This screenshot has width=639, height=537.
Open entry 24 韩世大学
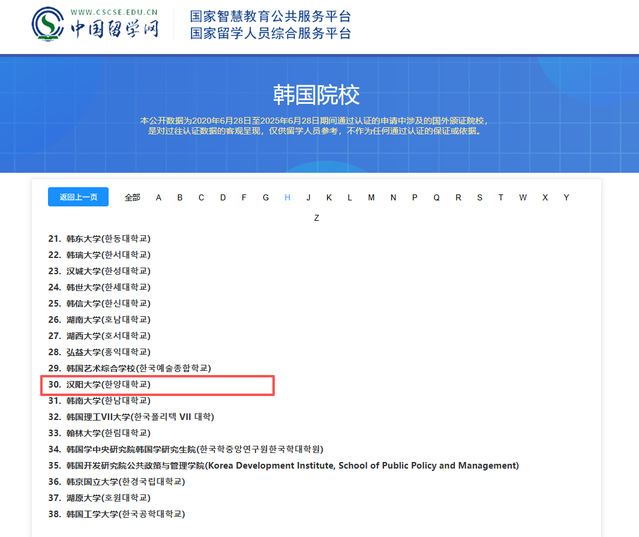pos(99,287)
